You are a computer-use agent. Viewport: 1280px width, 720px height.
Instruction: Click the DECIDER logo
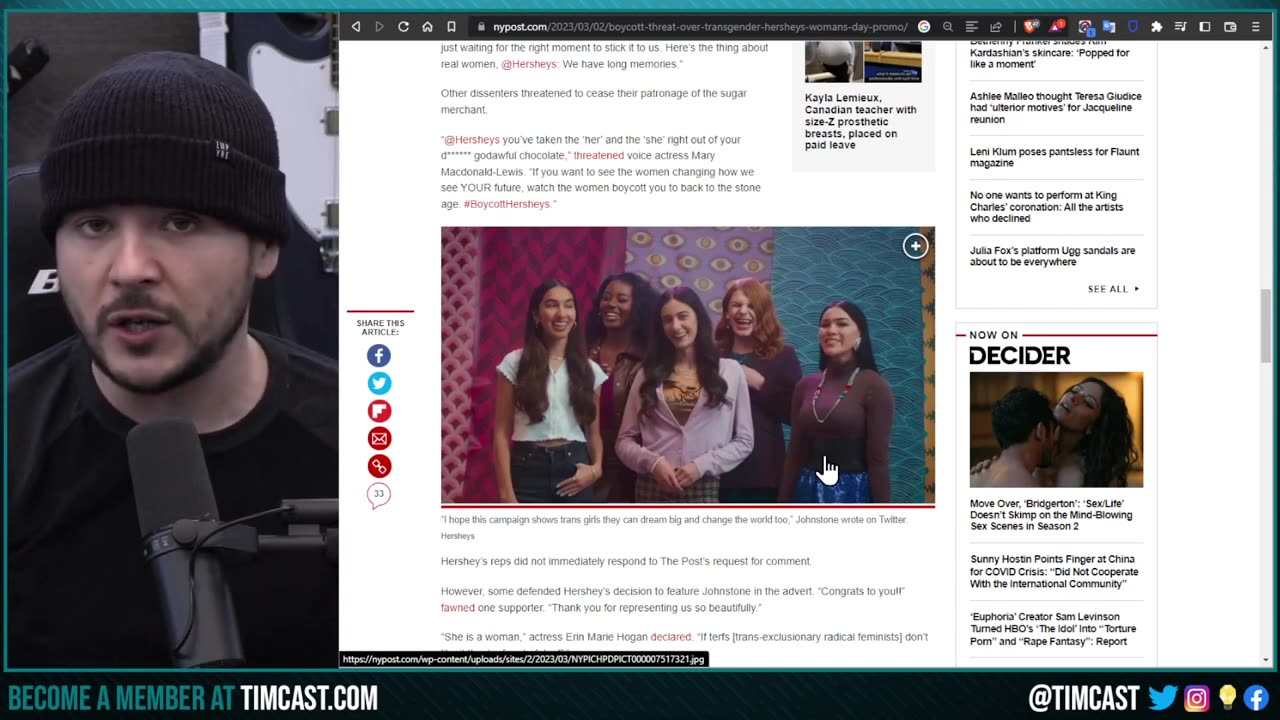1019,356
